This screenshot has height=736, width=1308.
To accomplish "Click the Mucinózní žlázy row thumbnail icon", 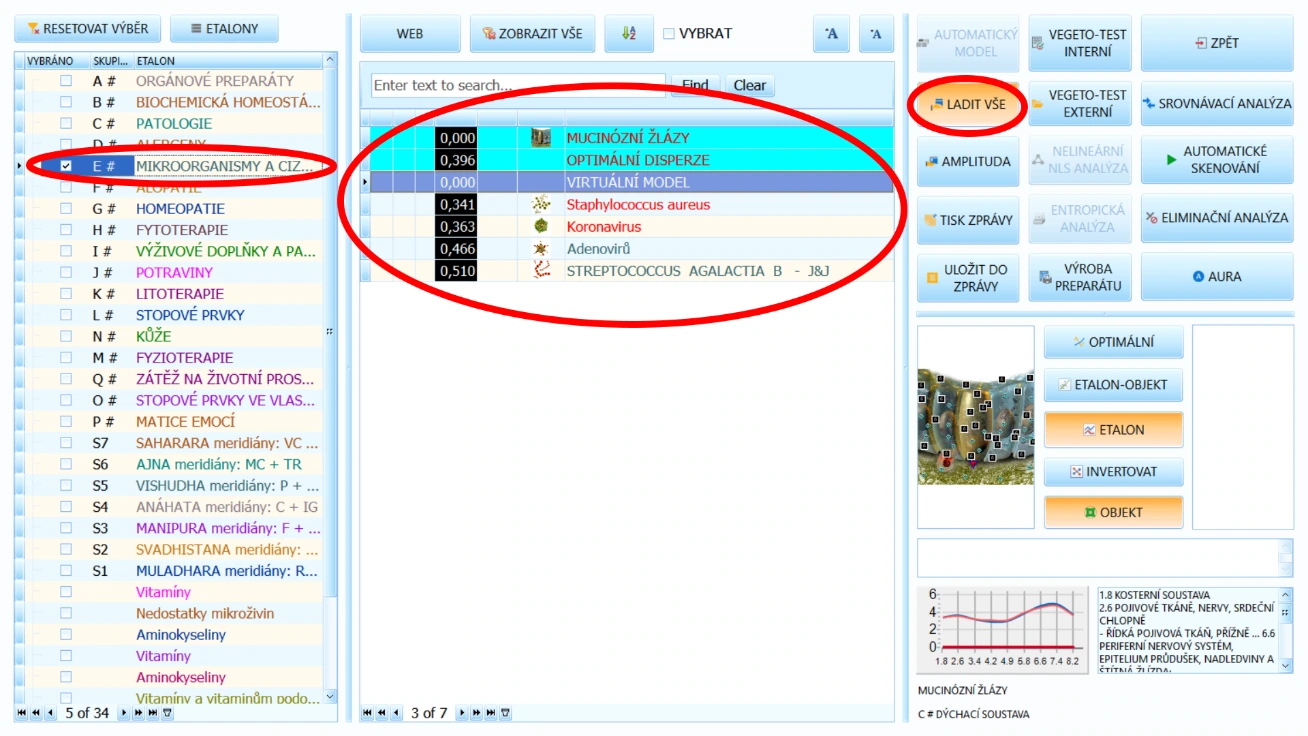I will point(541,138).
